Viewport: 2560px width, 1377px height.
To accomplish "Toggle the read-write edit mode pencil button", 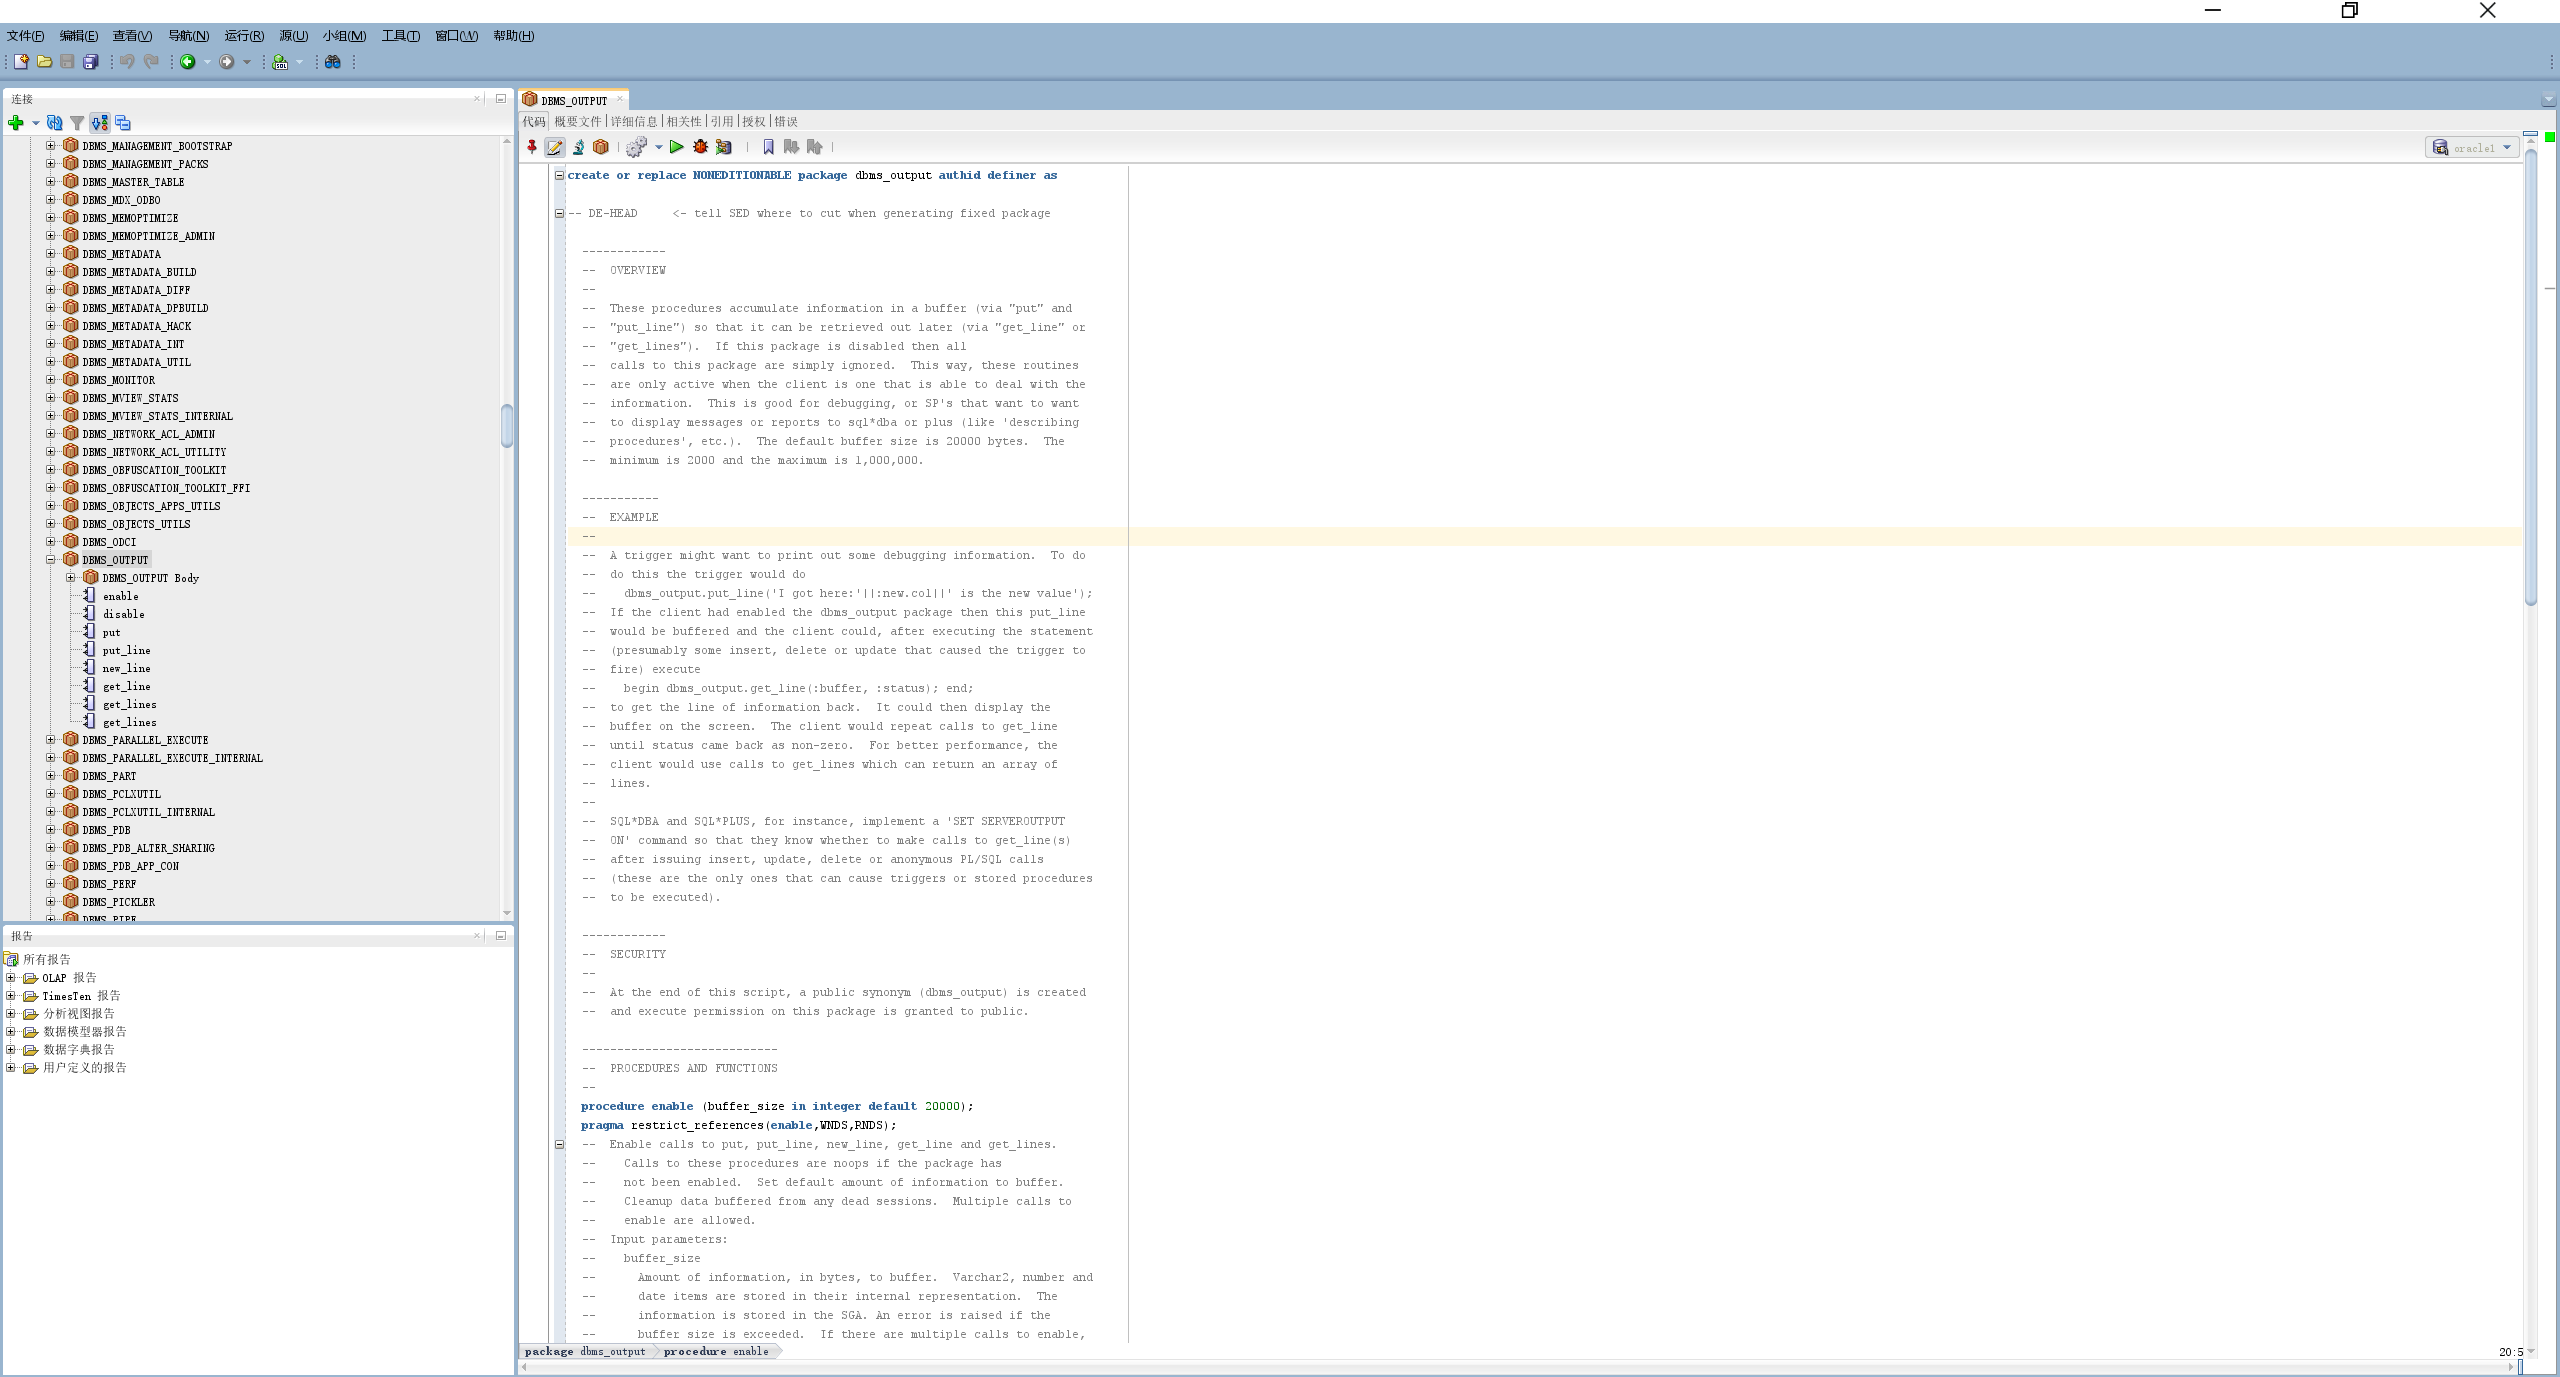I will (555, 147).
